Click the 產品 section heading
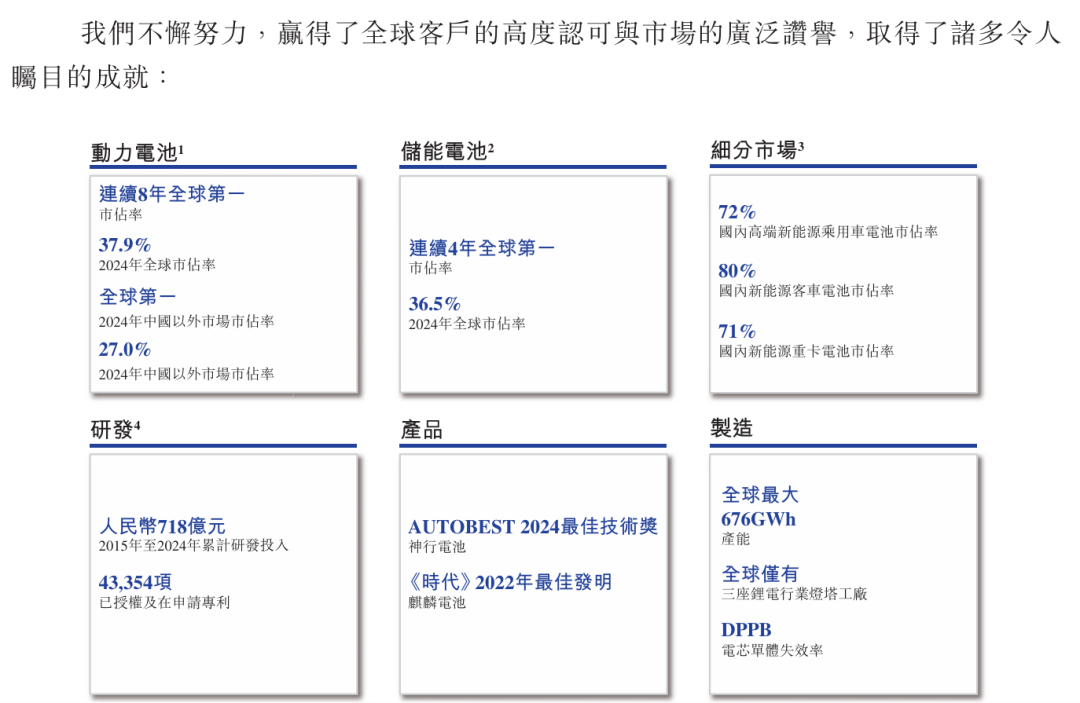 [x=422, y=430]
